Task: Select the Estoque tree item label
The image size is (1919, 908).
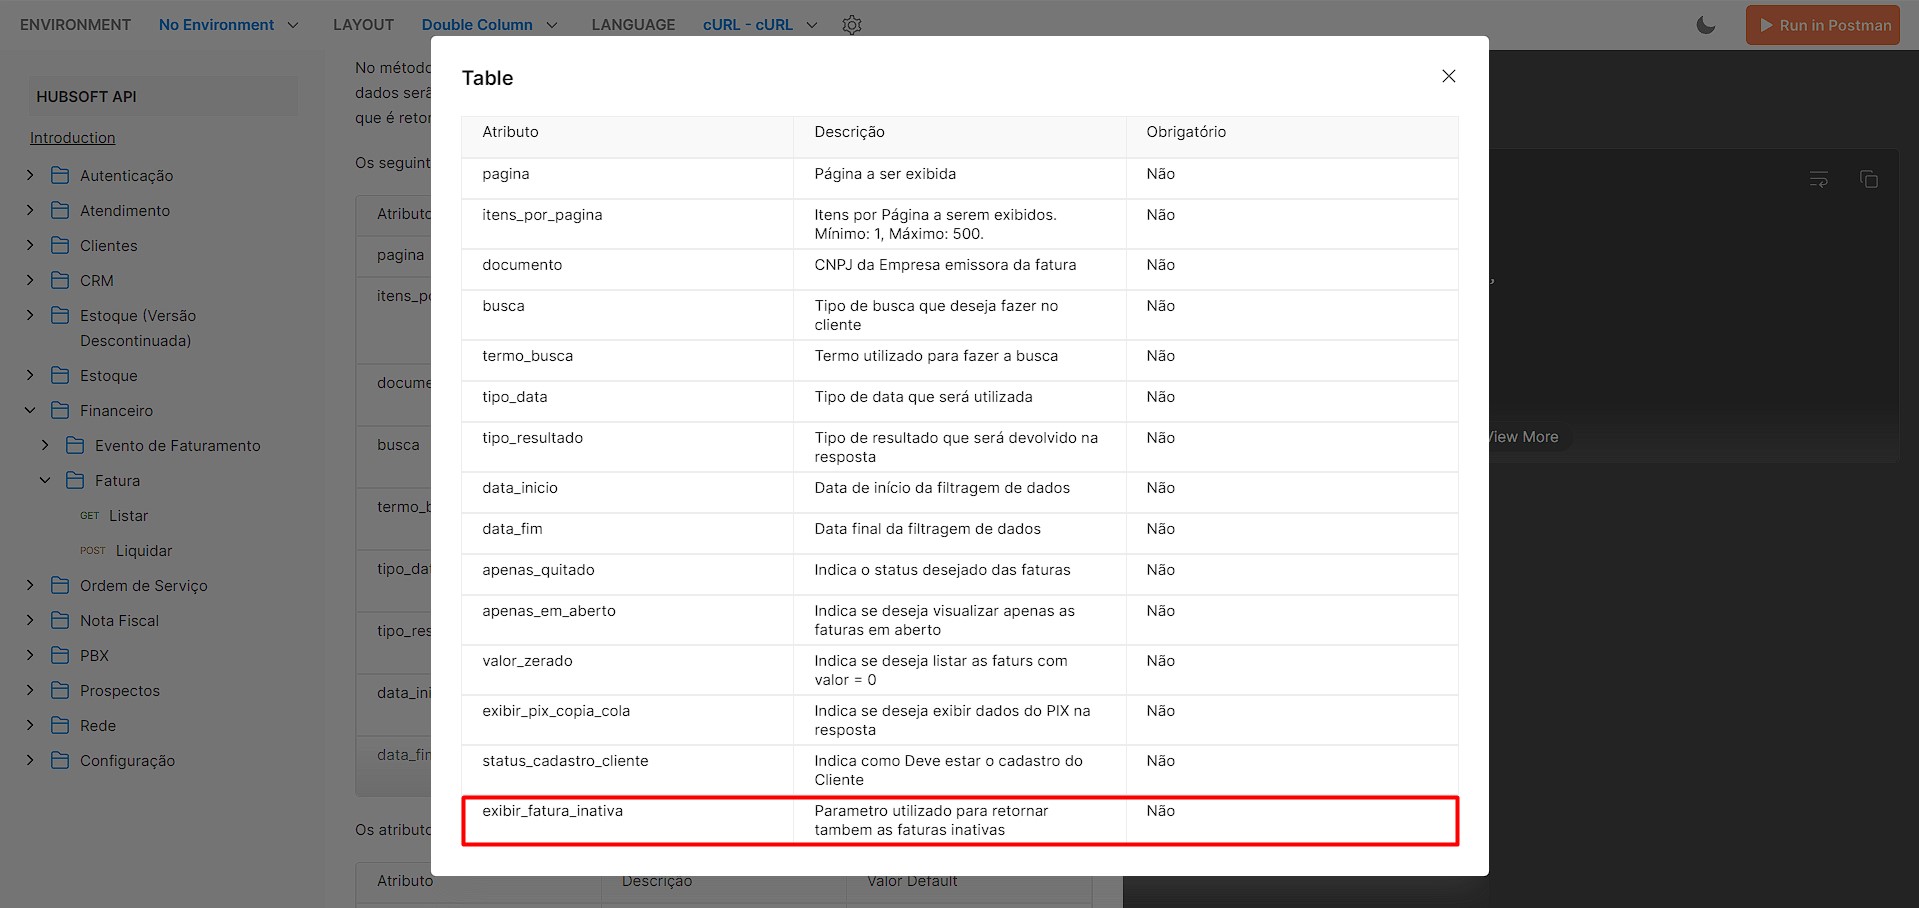Action: tap(109, 376)
